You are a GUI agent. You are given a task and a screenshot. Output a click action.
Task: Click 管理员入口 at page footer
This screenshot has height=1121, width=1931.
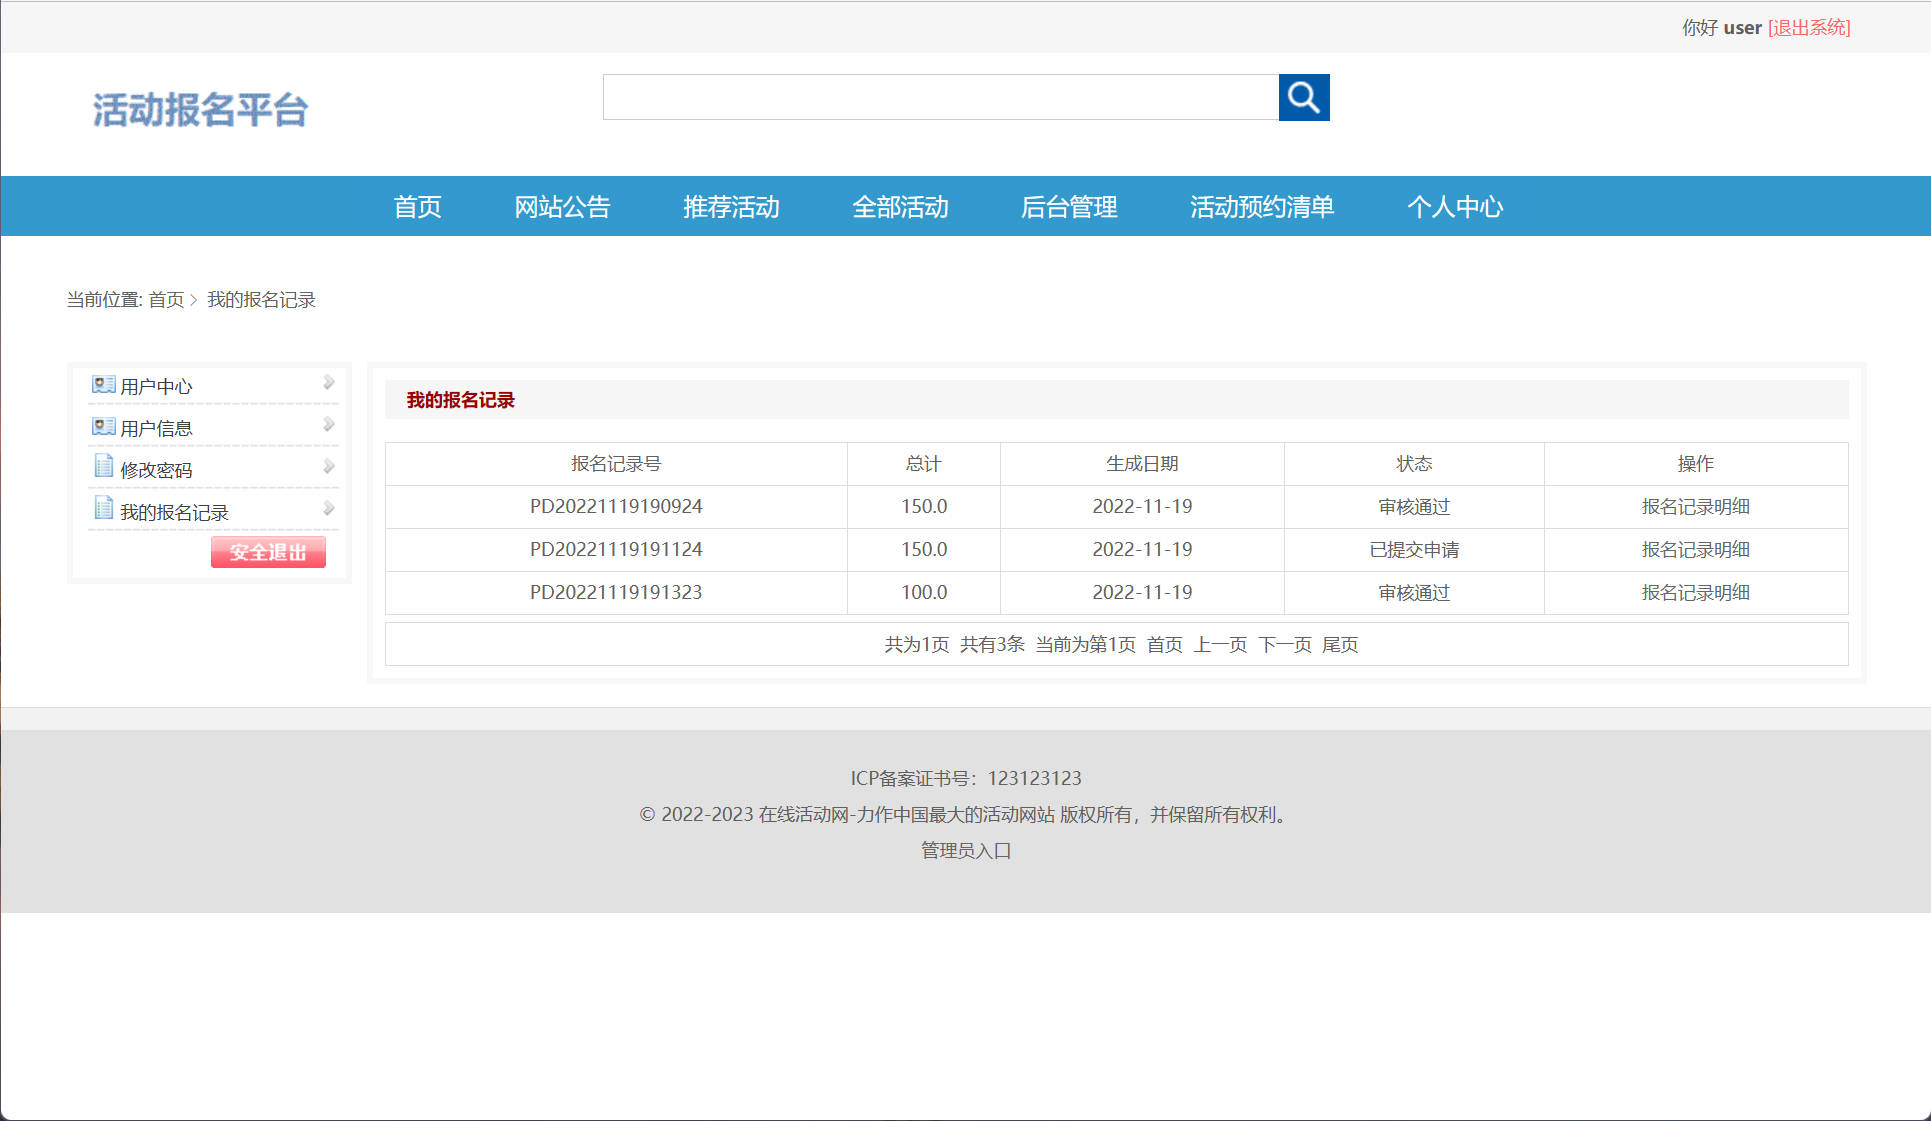(x=964, y=851)
